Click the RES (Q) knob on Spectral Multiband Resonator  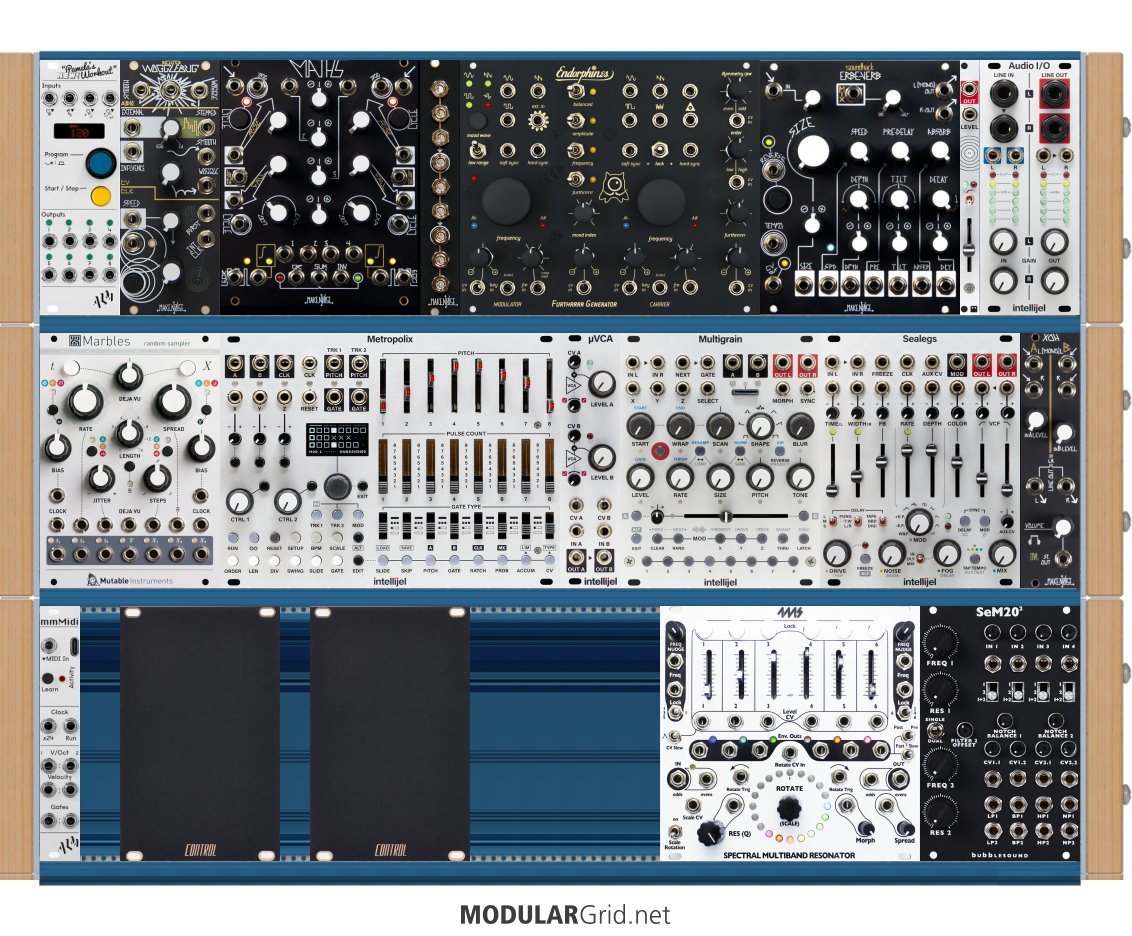point(711,833)
